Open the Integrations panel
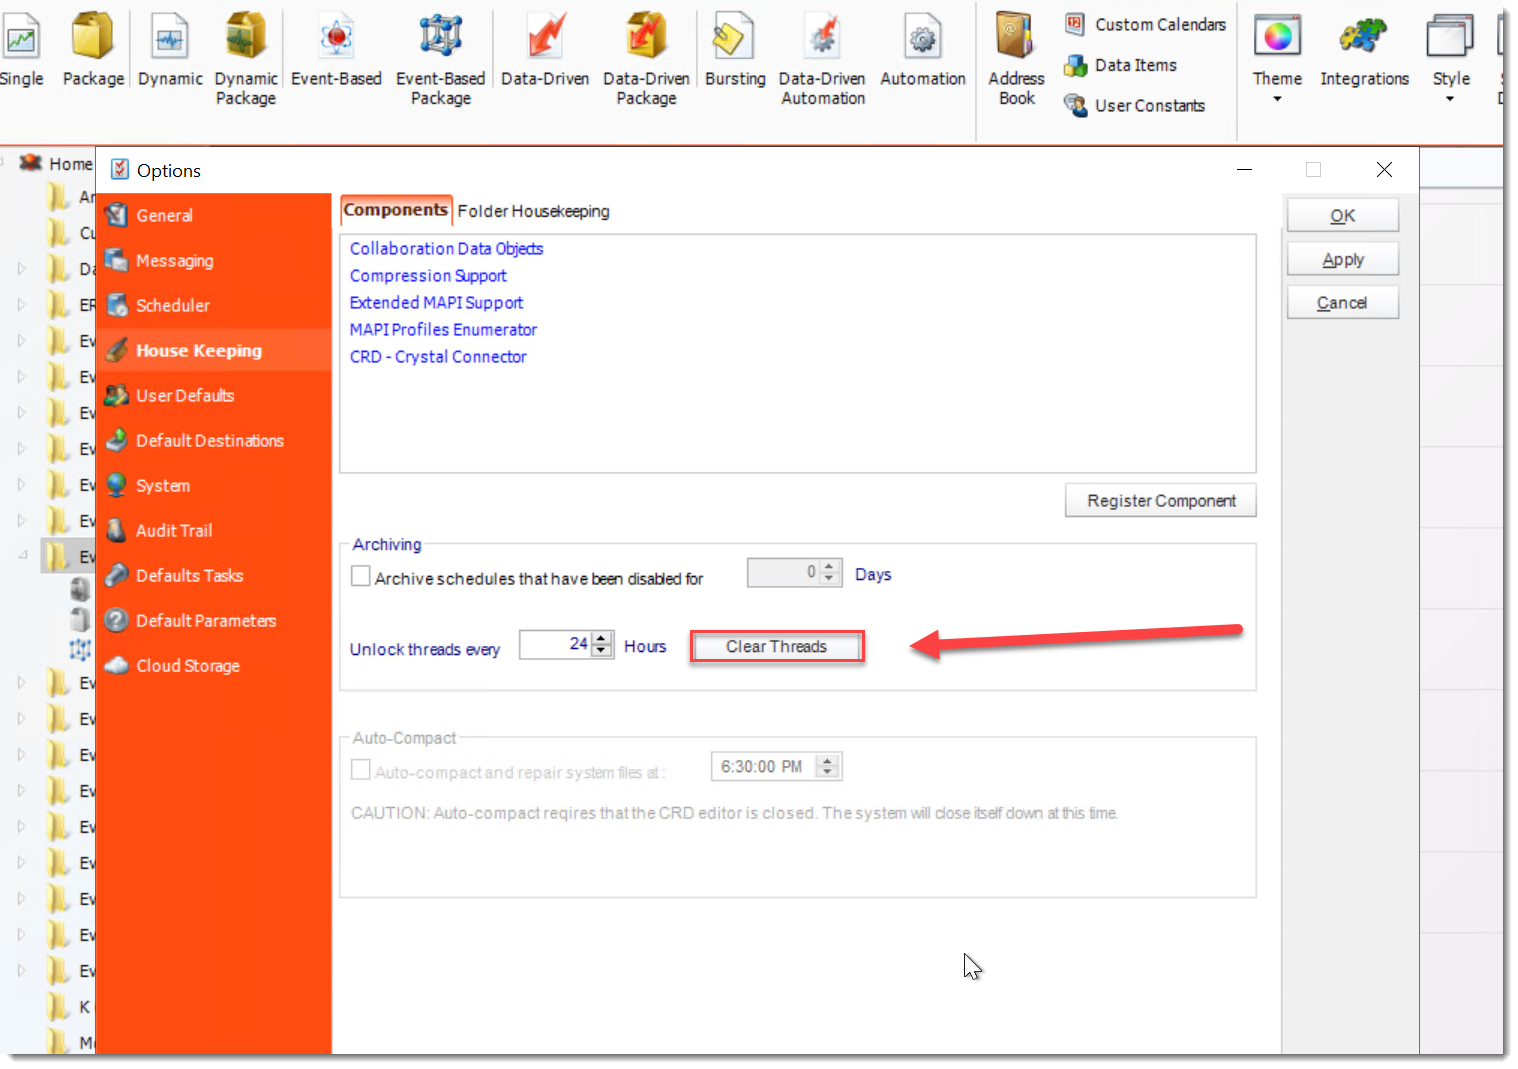The width and height of the screenshot is (1518, 1069). click(1364, 45)
